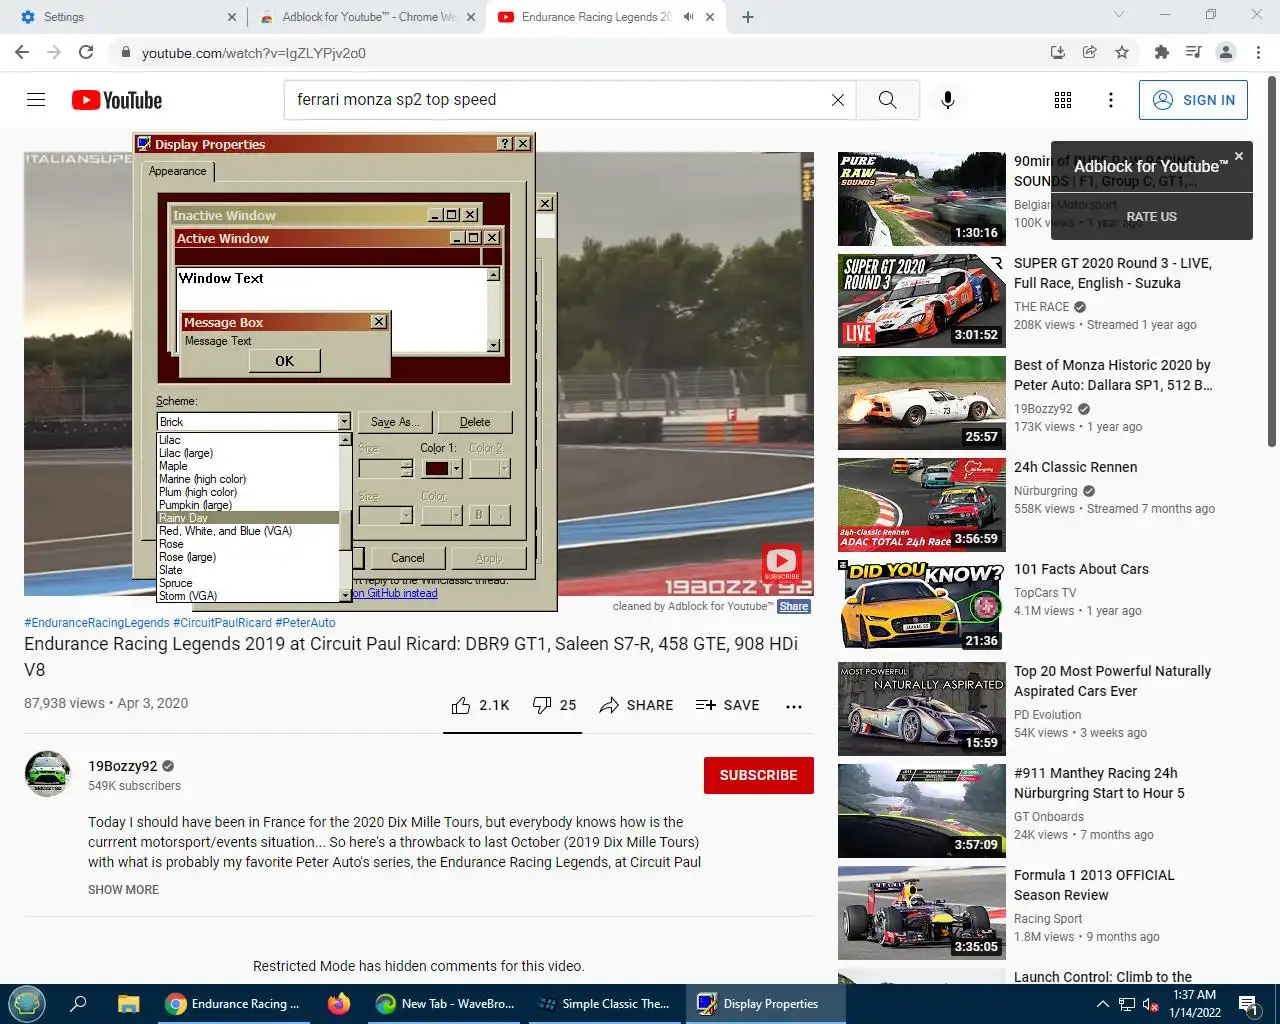Click the 19Bozzy92 channel avatar

47,774
